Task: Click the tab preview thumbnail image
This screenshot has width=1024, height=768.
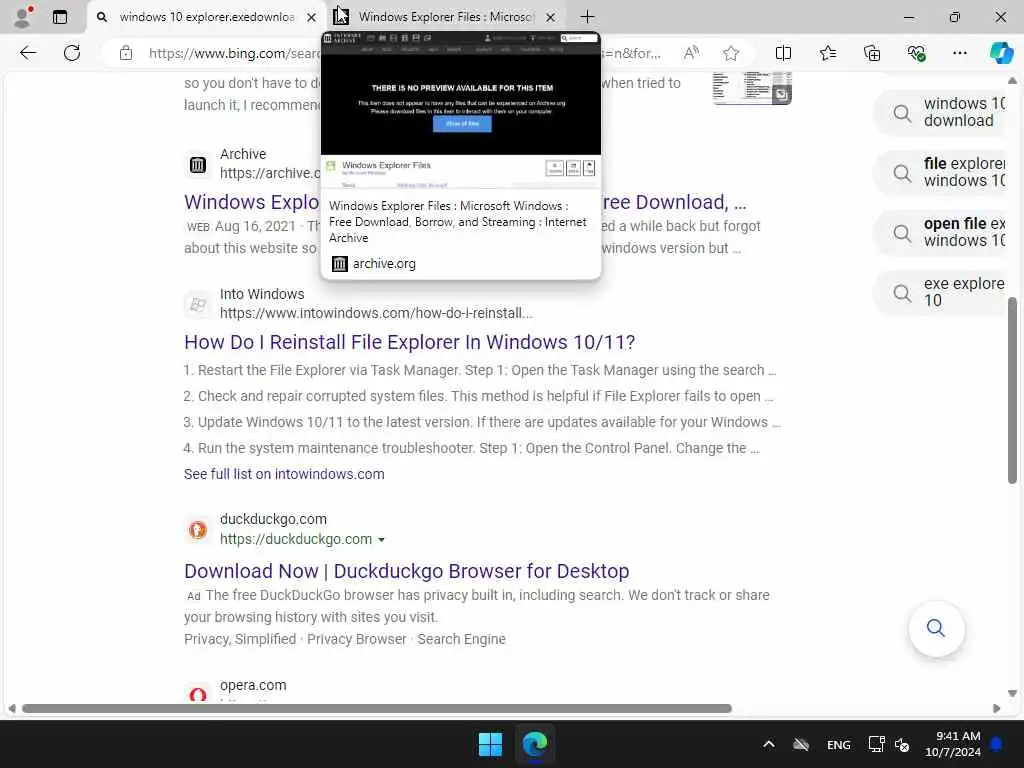Action: point(460,110)
